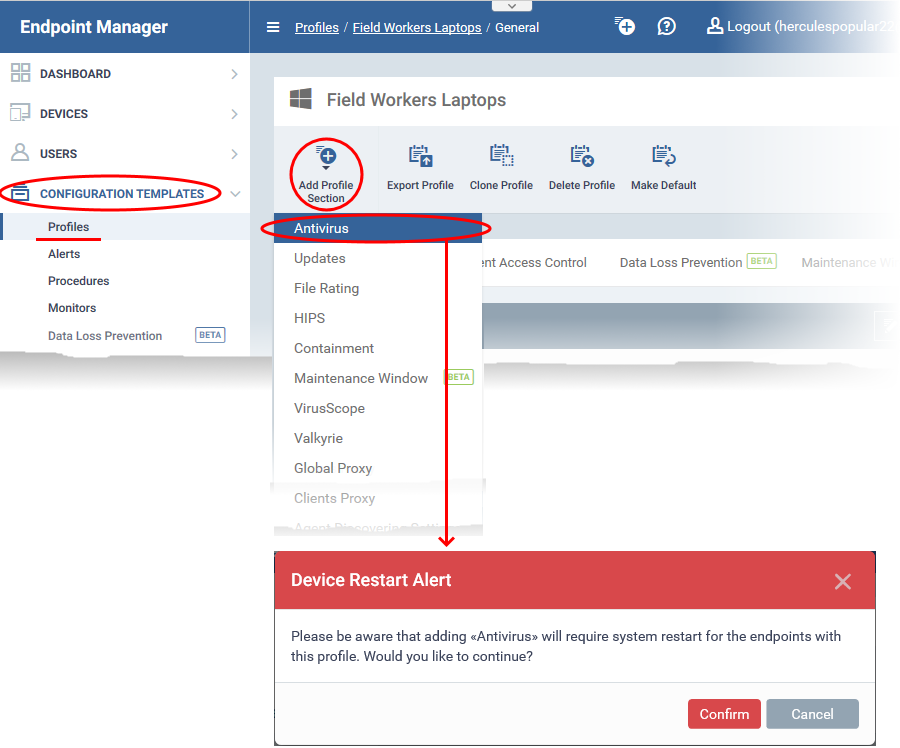The height and width of the screenshot is (748, 900).
Task: Collapse the Configuration Templates section
Action: point(234,194)
